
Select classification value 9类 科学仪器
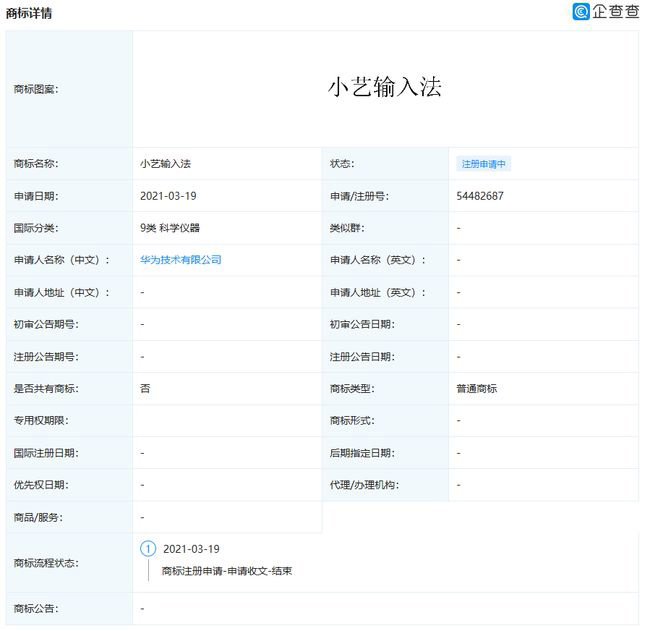point(170,228)
